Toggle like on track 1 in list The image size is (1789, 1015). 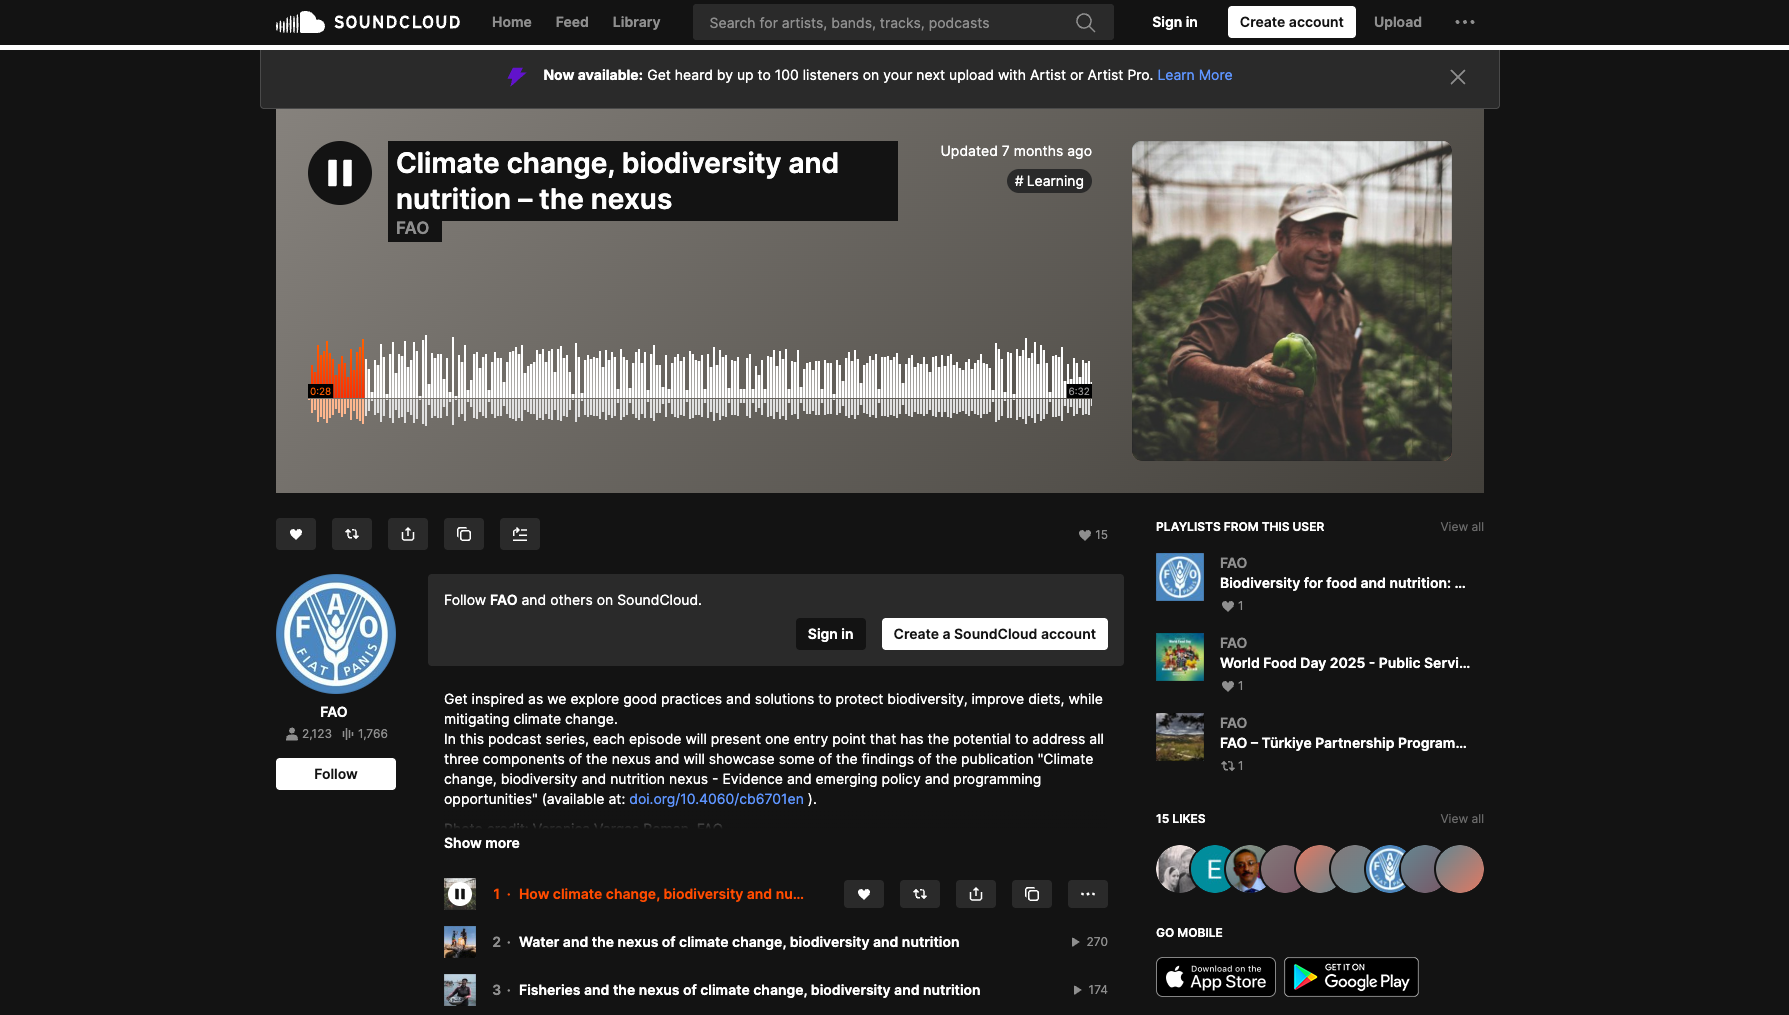coord(864,894)
